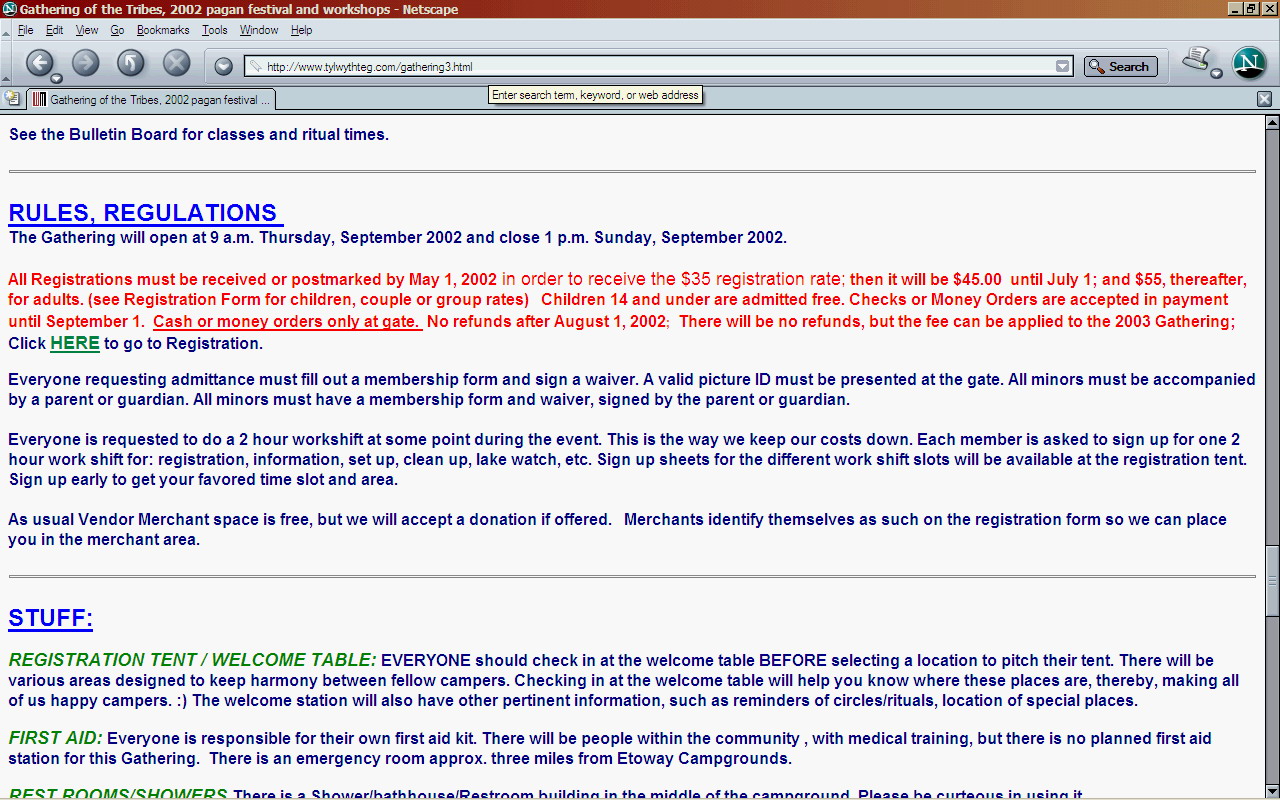Open the Tools menu
The image size is (1280, 800).
point(214,30)
